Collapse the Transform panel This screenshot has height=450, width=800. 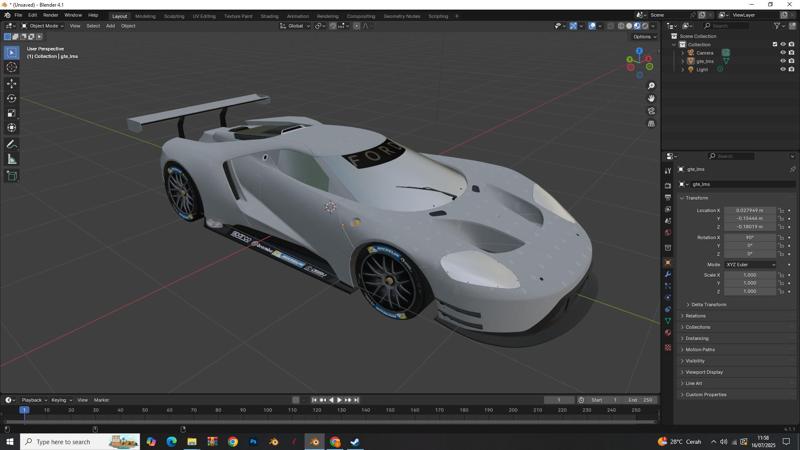pos(696,198)
